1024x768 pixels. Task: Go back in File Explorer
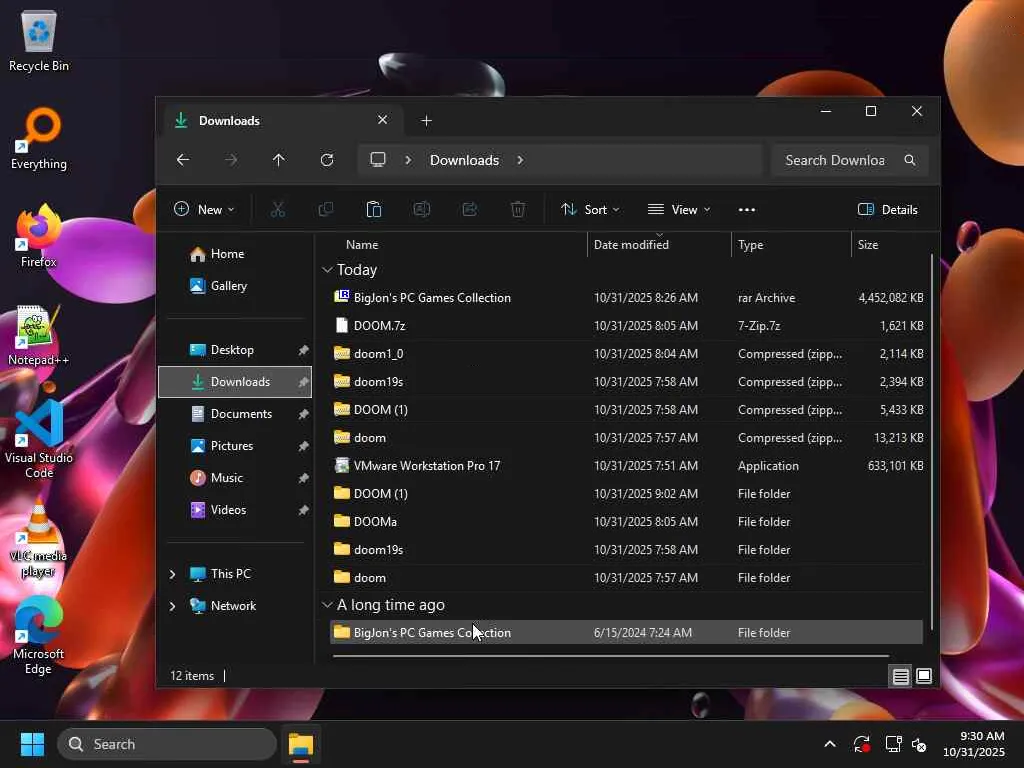(x=183, y=160)
